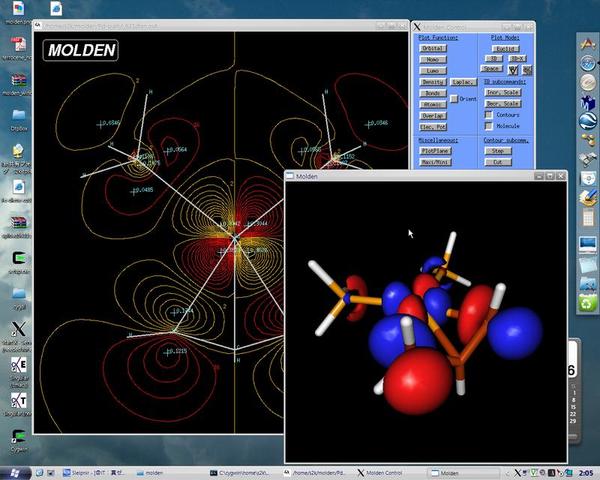Click the Space plot mode button
Image resolution: width=600 pixels, height=480 pixels.
tap(491, 69)
